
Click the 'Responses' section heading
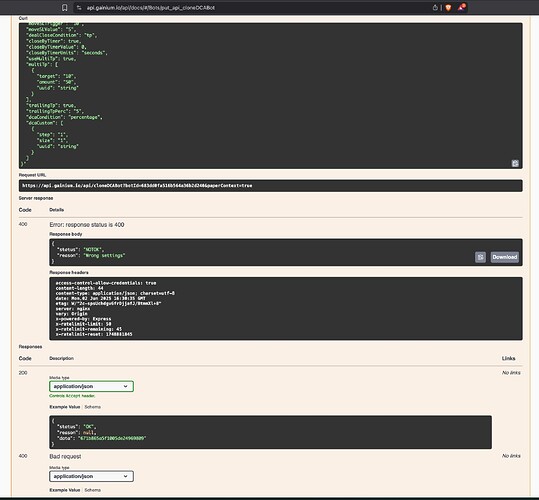click(30, 347)
